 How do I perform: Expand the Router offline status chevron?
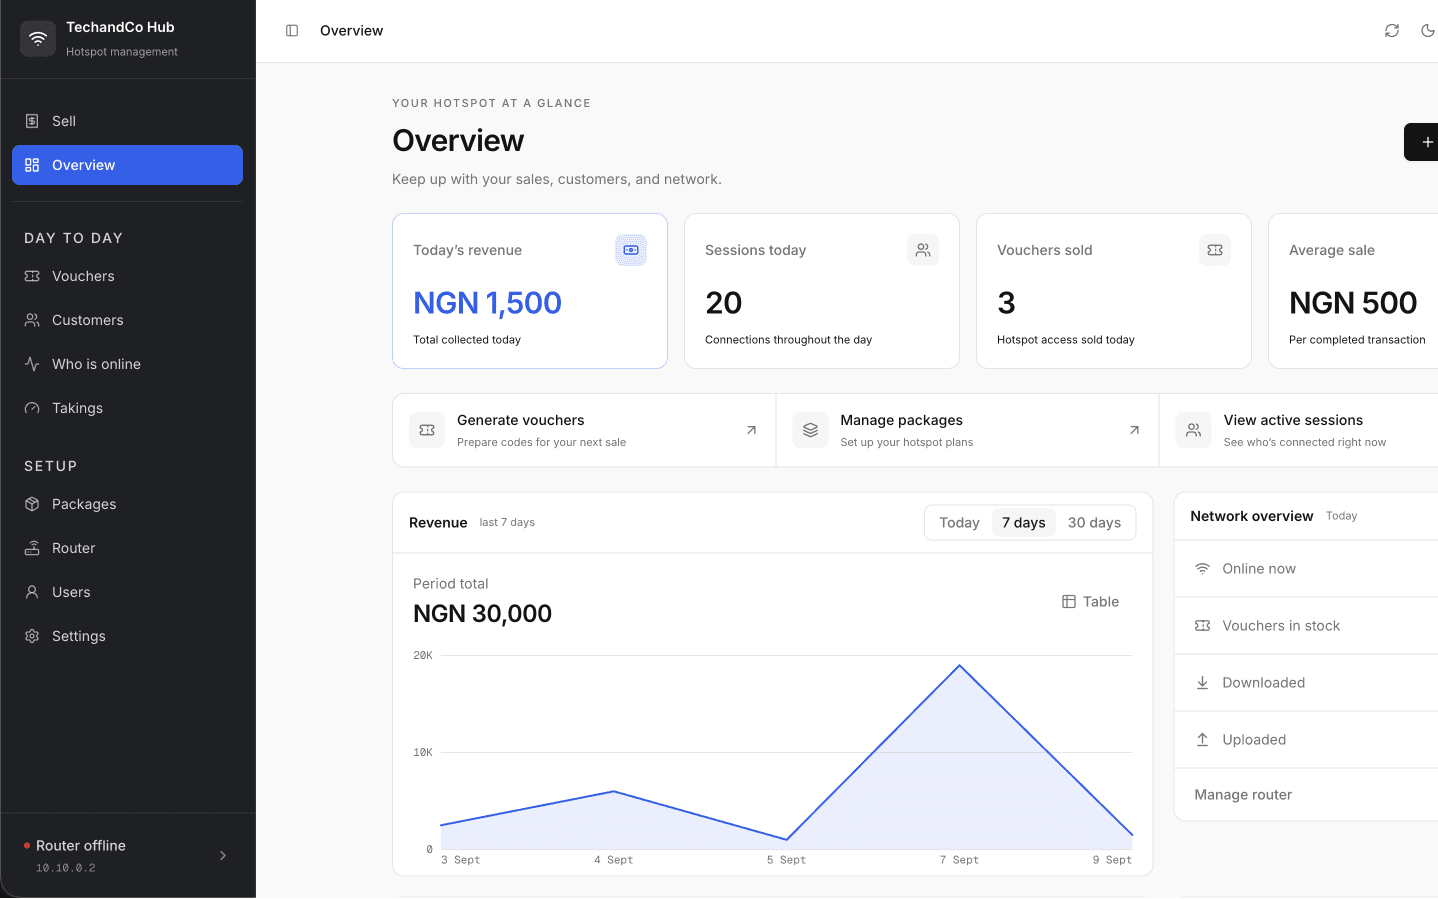(223, 856)
